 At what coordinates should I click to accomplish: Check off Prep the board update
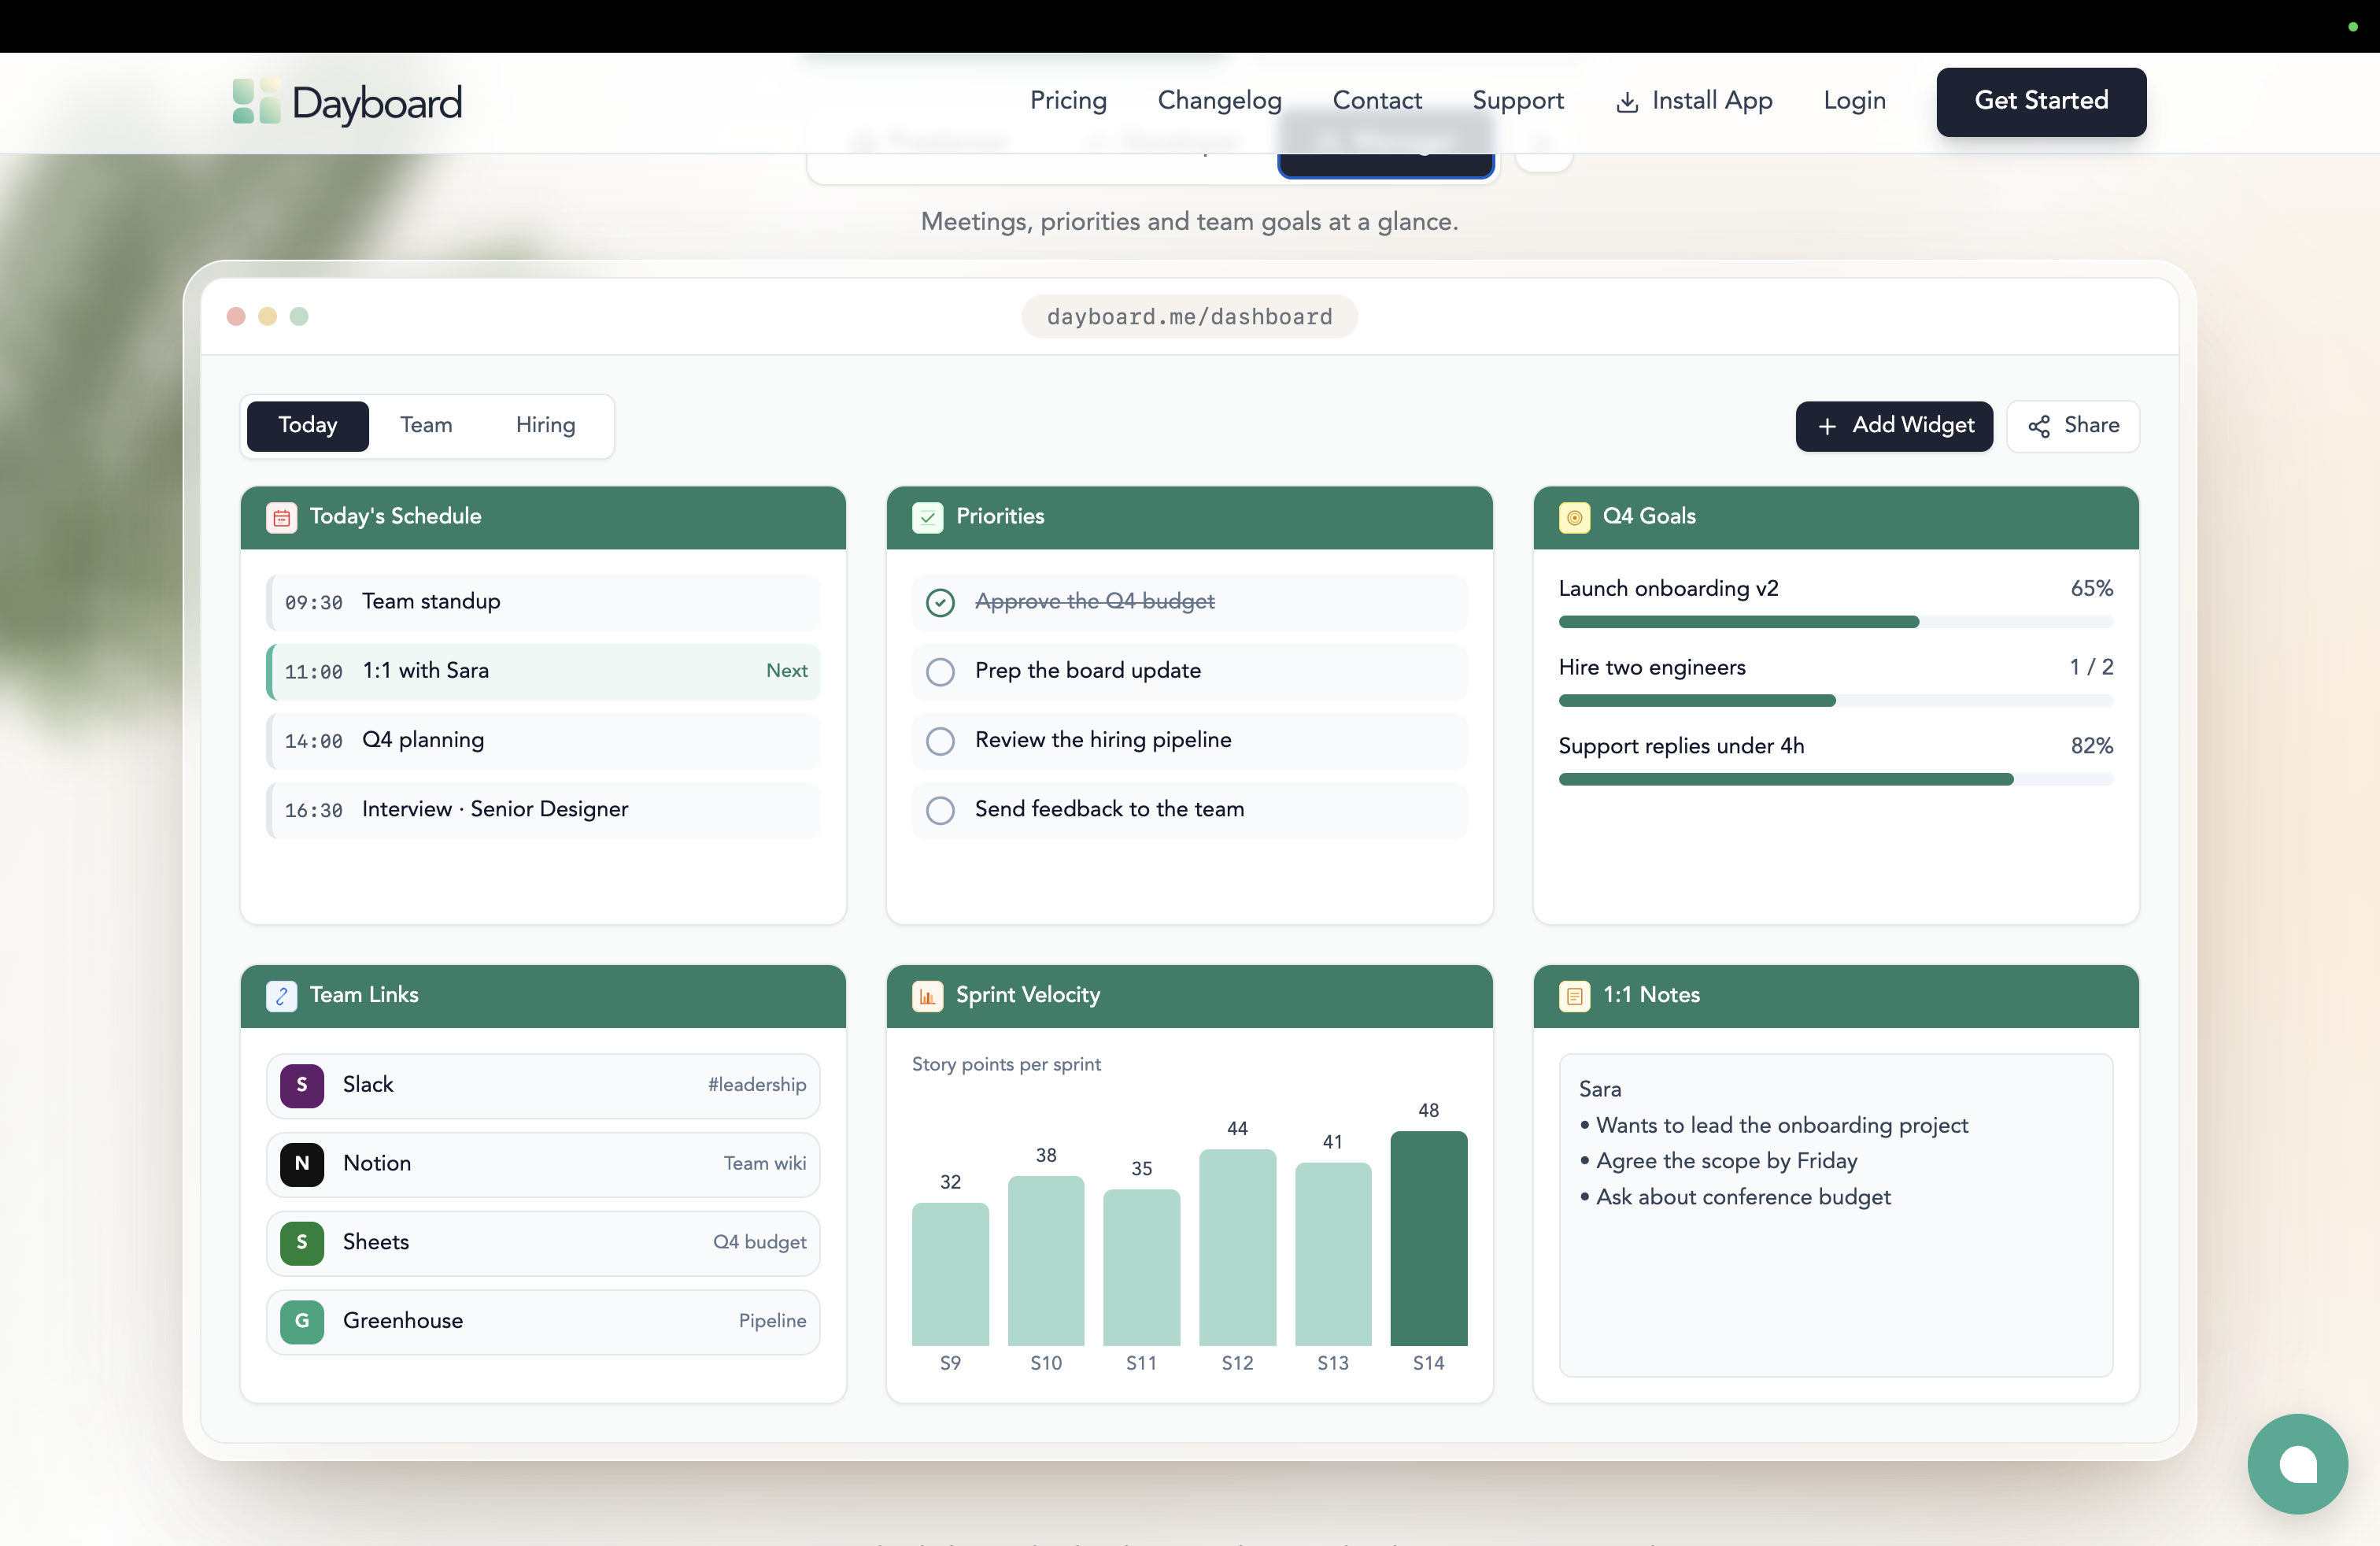tap(940, 671)
